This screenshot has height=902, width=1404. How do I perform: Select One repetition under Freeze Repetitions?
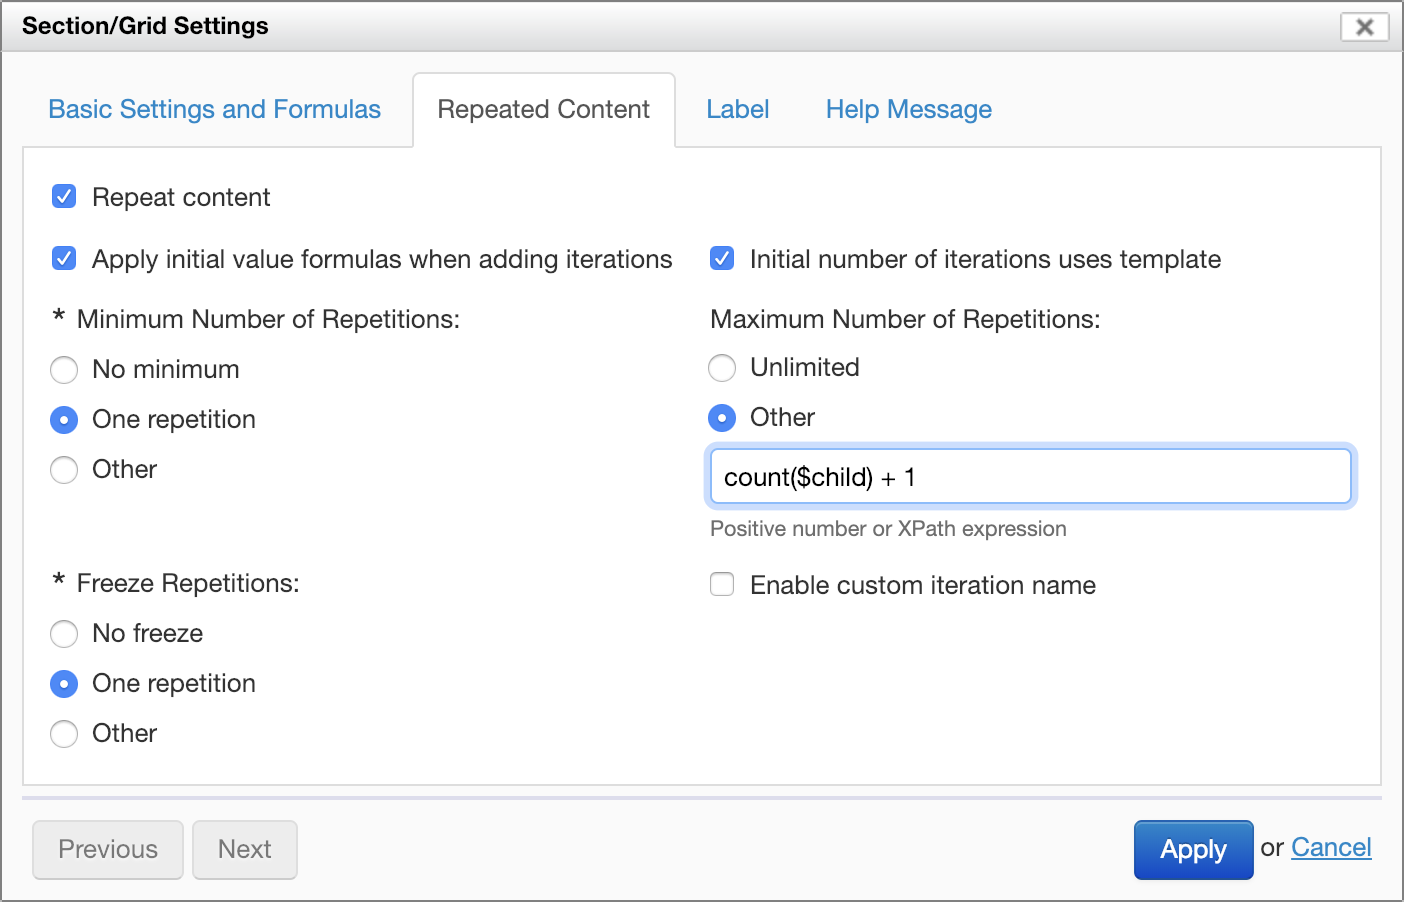tap(64, 684)
